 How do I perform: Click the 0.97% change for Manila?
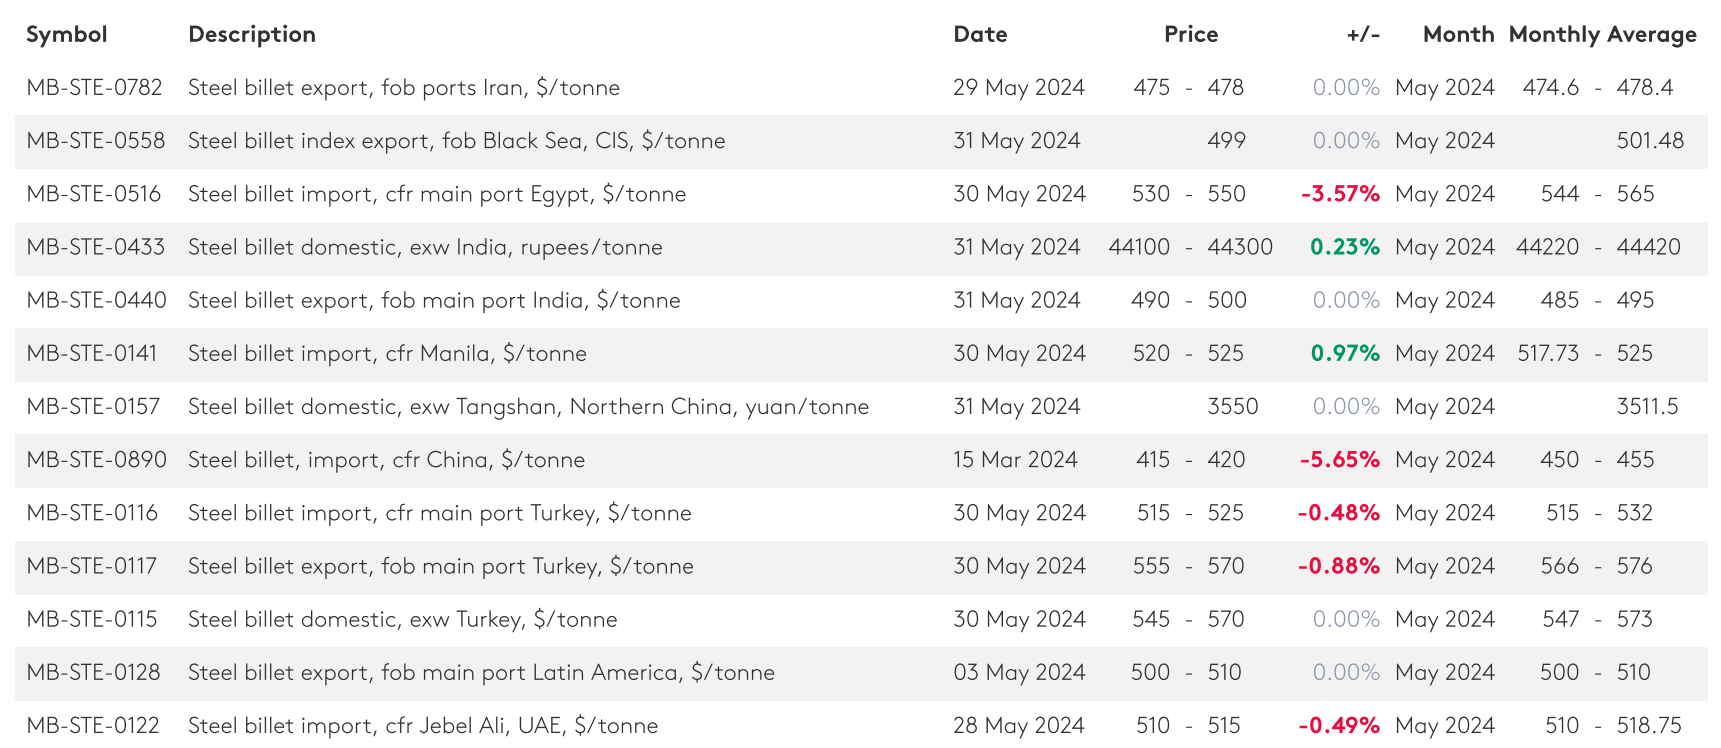pyautogui.click(x=1344, y=353)
